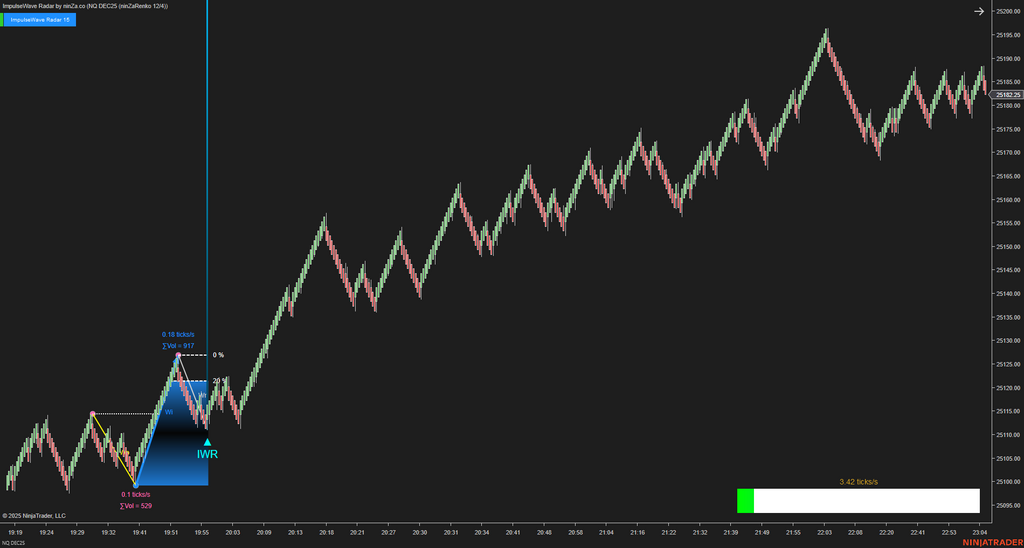Click 25150.00 on the price axis

tap(1007, 247)
